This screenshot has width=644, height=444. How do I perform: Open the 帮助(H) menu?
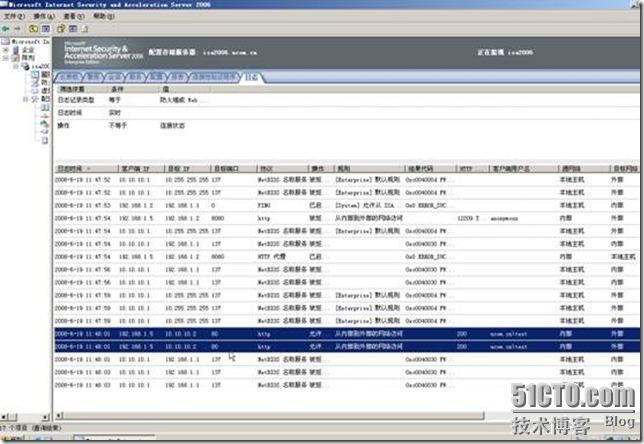click(x=104, y=16)
